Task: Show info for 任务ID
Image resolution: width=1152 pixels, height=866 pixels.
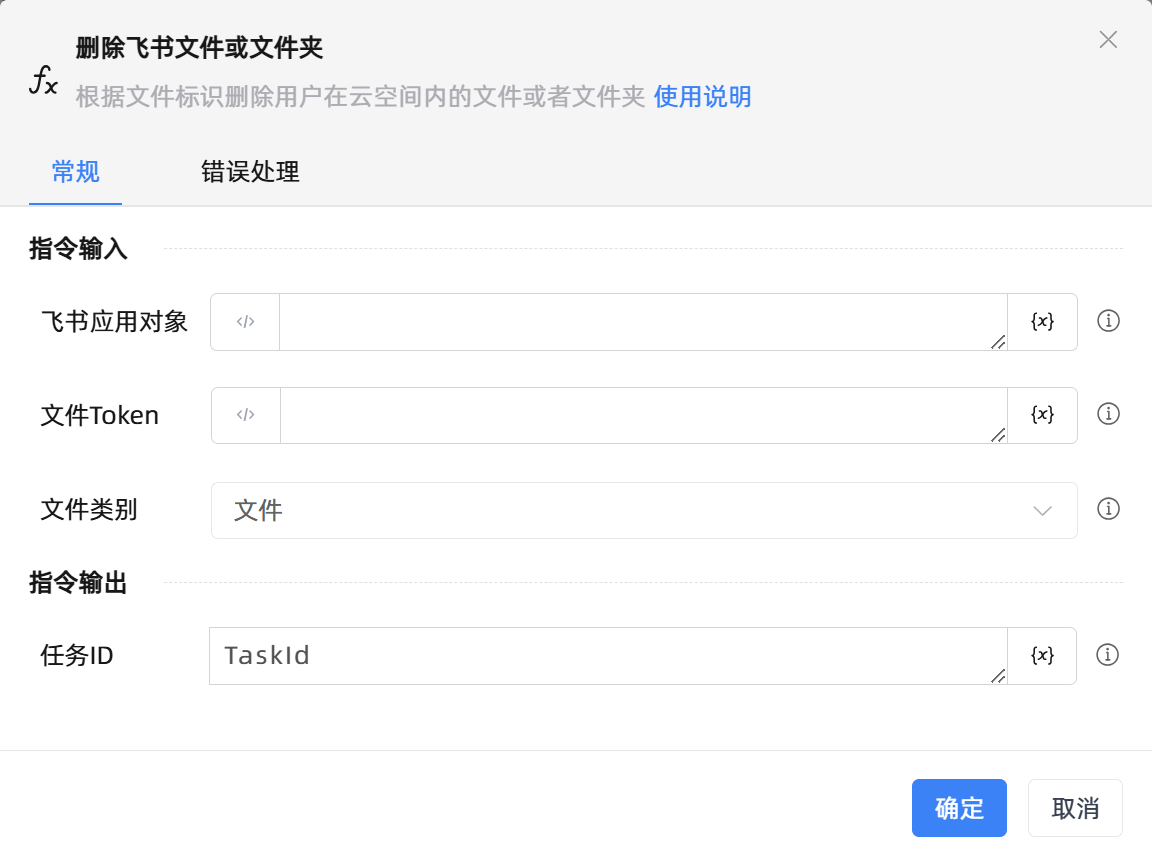Action: [1107, 654]
